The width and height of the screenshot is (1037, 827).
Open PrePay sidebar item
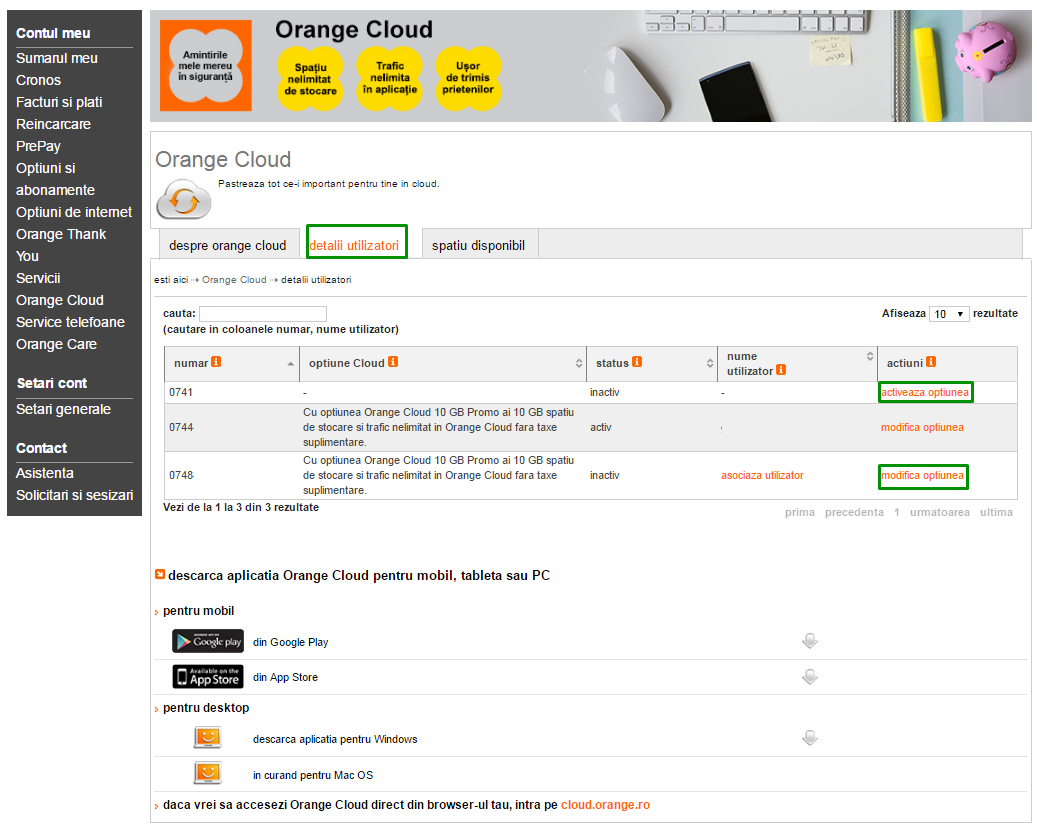[38, 146]
